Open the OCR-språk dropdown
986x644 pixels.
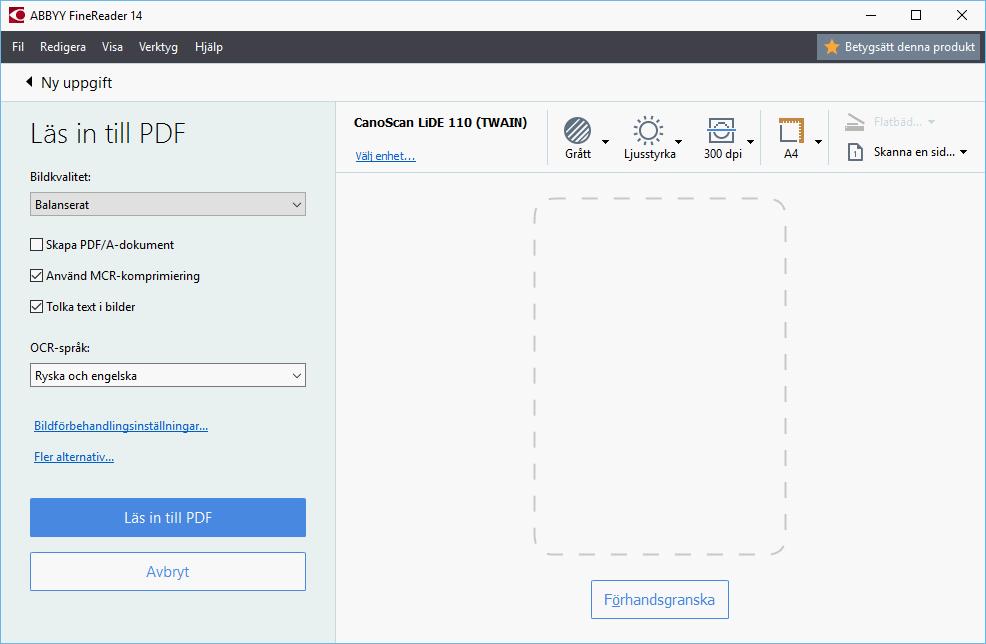(168, 375)
